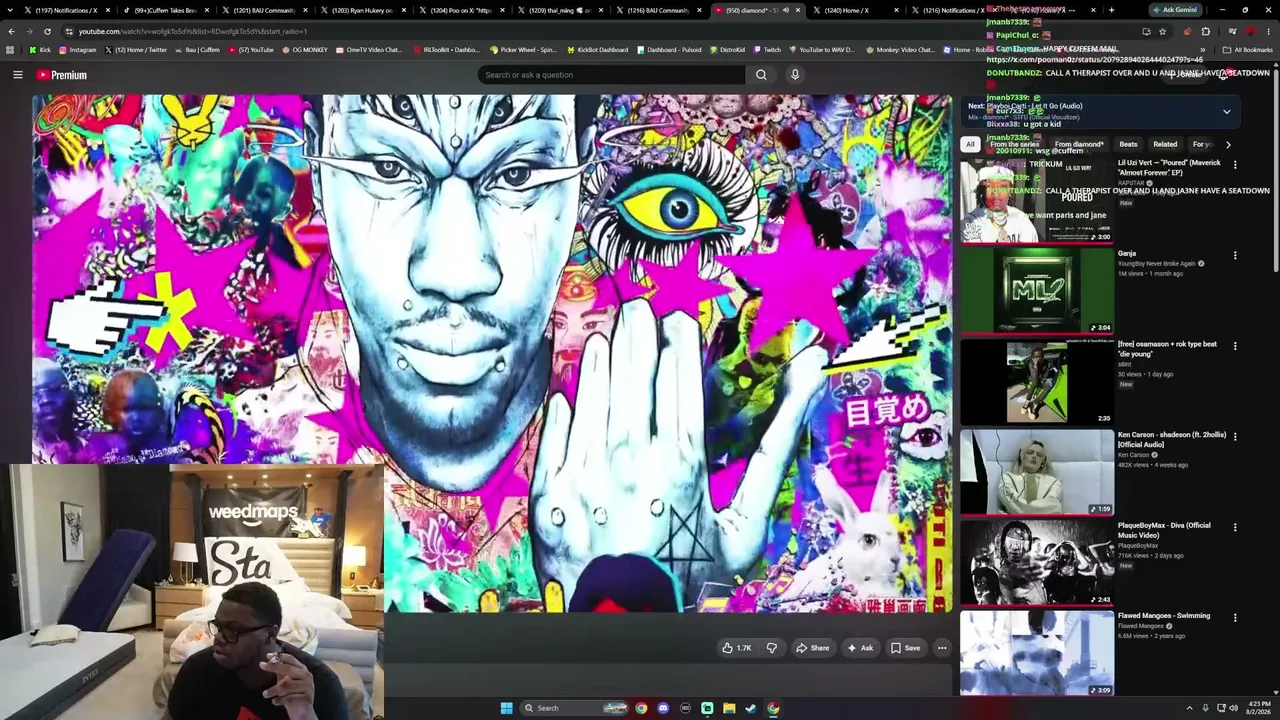Switch to the Cuffem Takes TikTok tab
The height and width of the screenshot is (720, 1280).
pyautogui.click(x=165, y=10)
